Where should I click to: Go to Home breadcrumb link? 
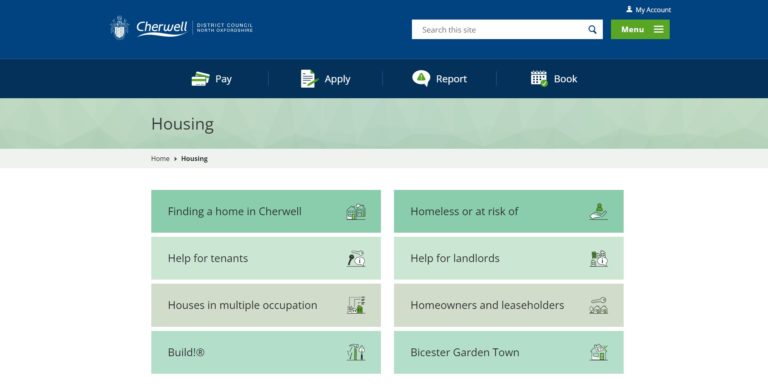point(160,159)
